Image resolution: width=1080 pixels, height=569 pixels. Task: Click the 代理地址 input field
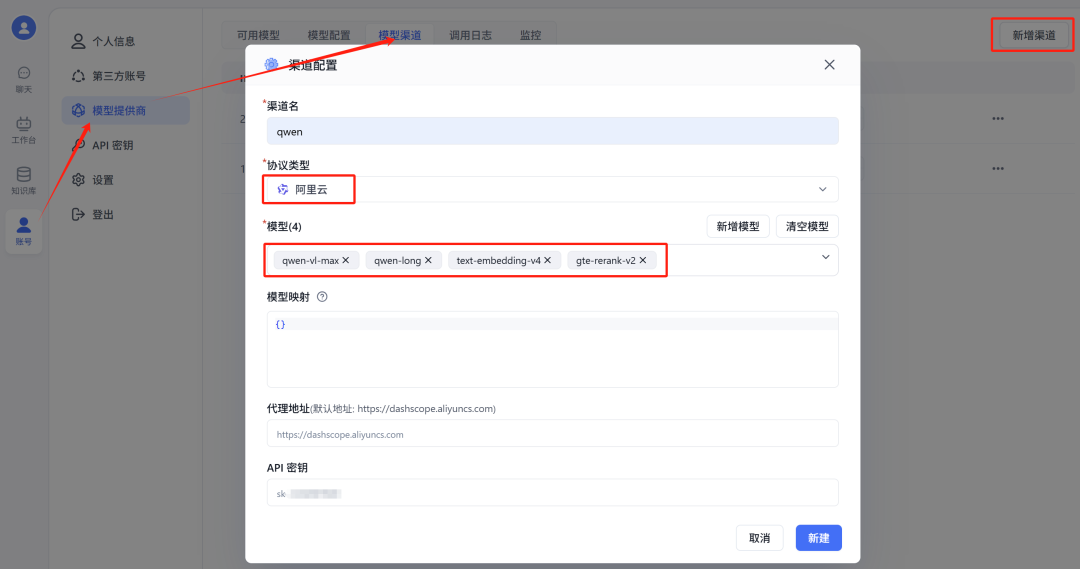pyautogui.click(x=552, y=434)
